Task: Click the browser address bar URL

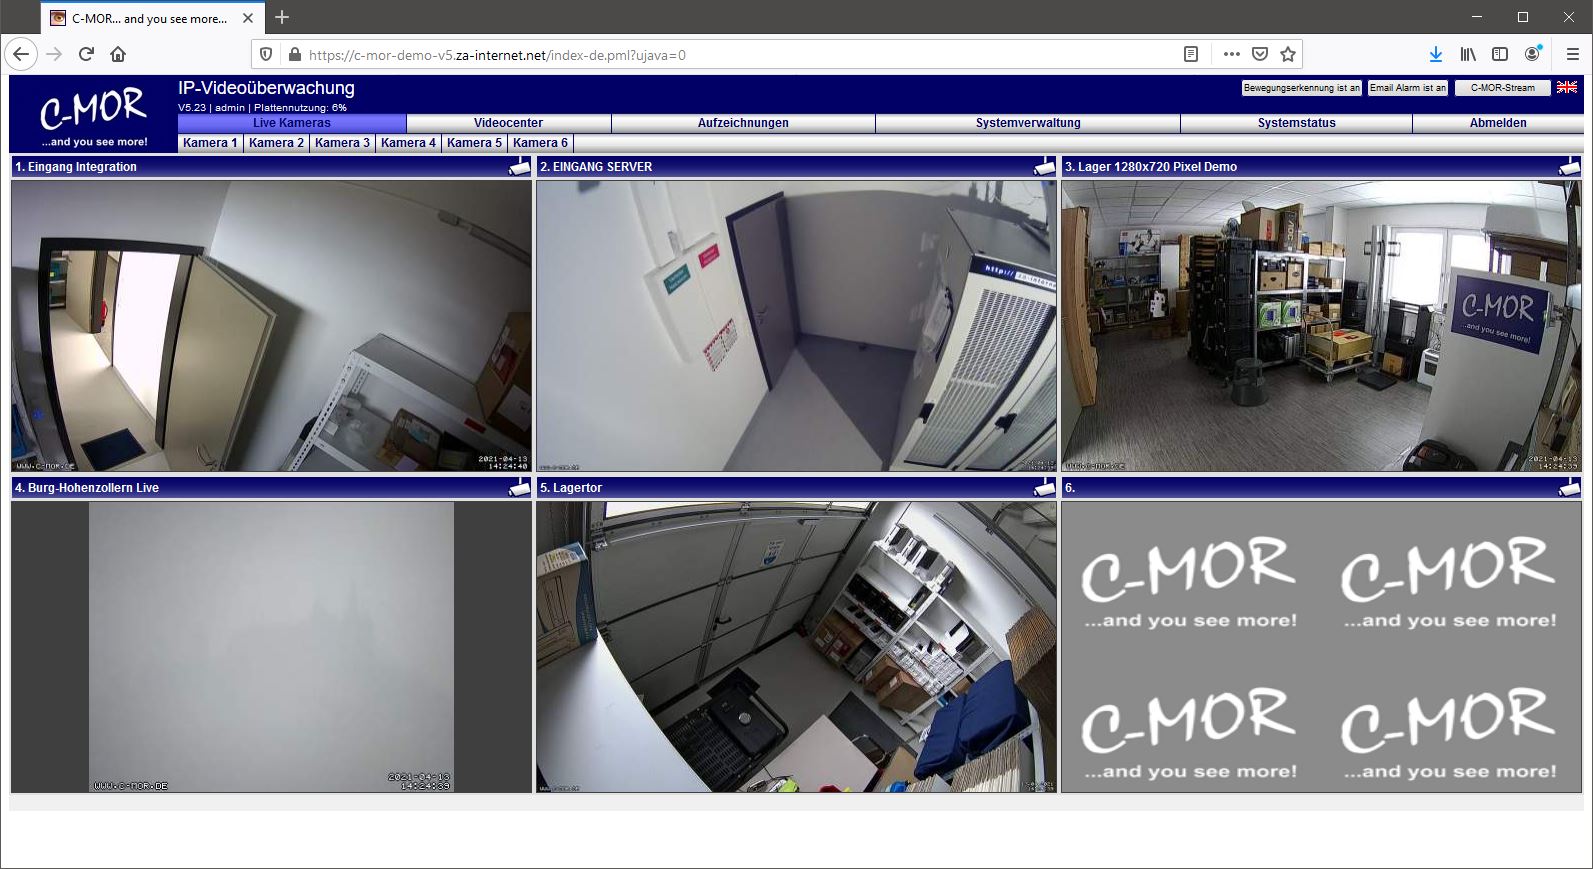Action: tap(497, 55)
